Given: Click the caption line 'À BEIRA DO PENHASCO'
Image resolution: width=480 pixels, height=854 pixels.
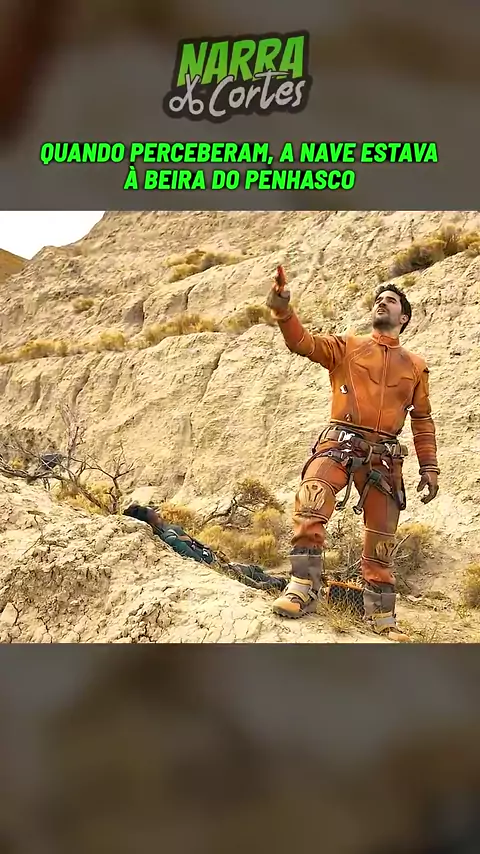Looking at the screenshot, I should (x=239, y=179).
